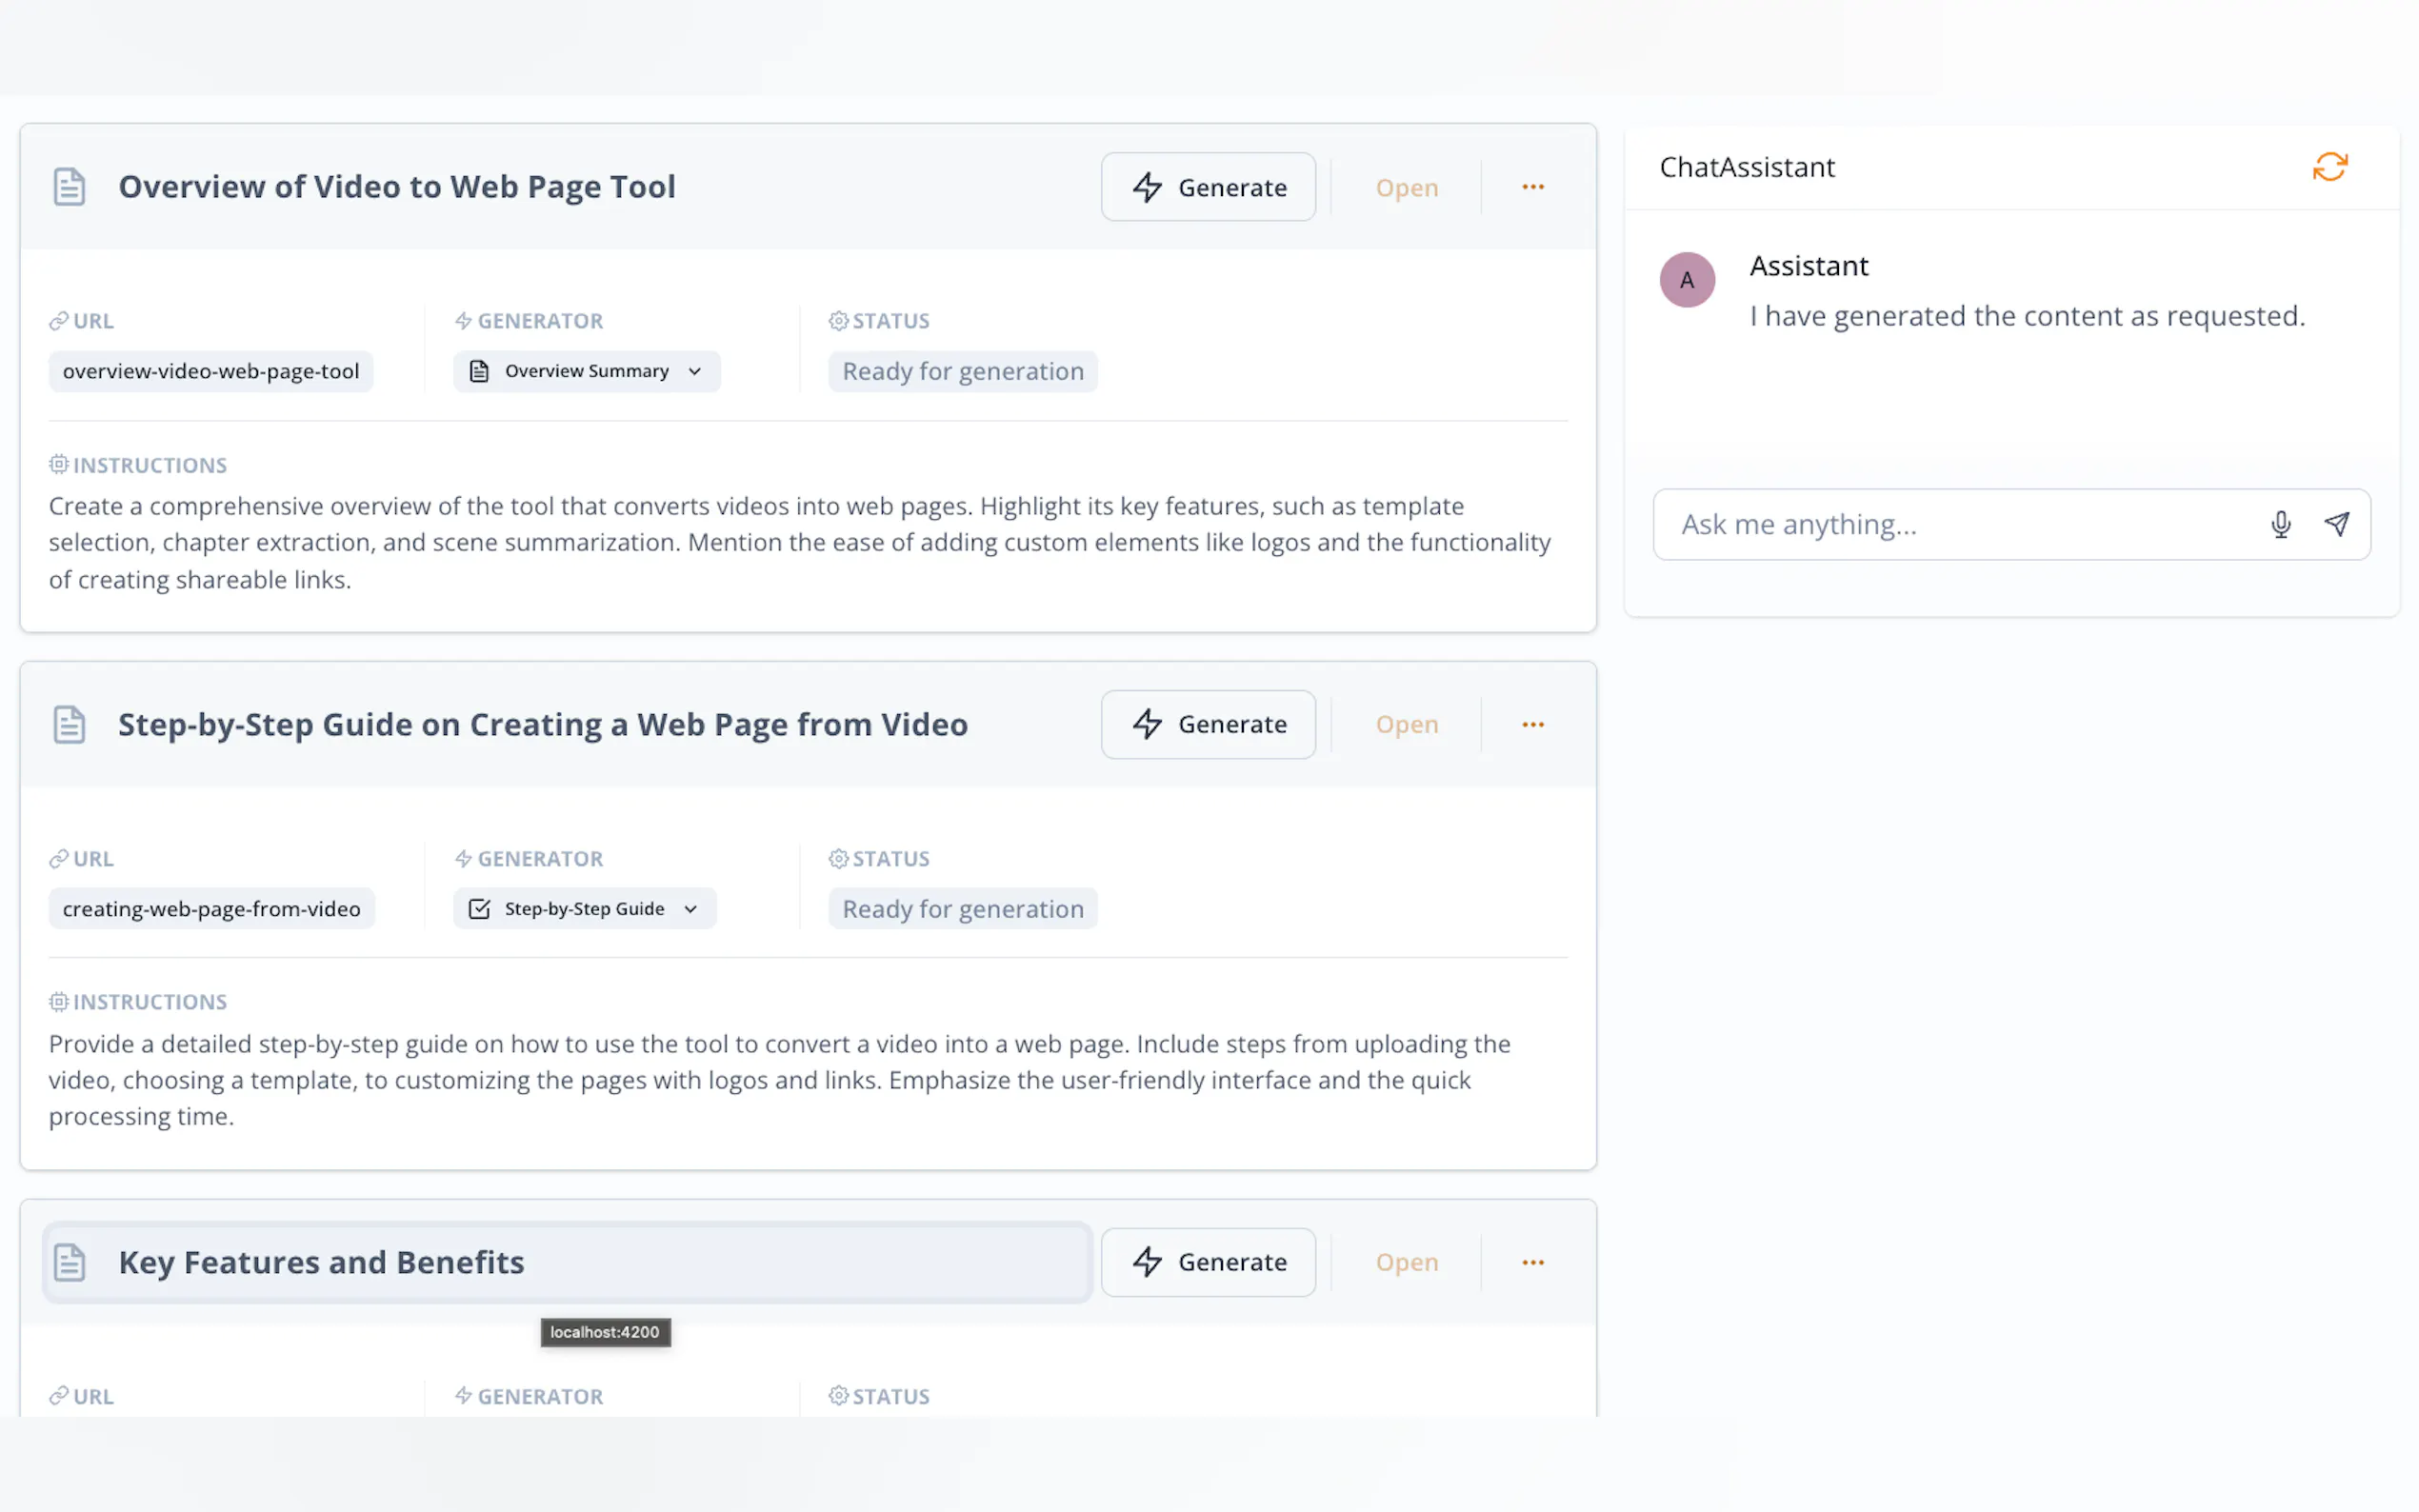Open the Step-by-Step Guide page
Image resolution: width=2419 pixels, height=1512 pixels.
[x=1406, y=724]
